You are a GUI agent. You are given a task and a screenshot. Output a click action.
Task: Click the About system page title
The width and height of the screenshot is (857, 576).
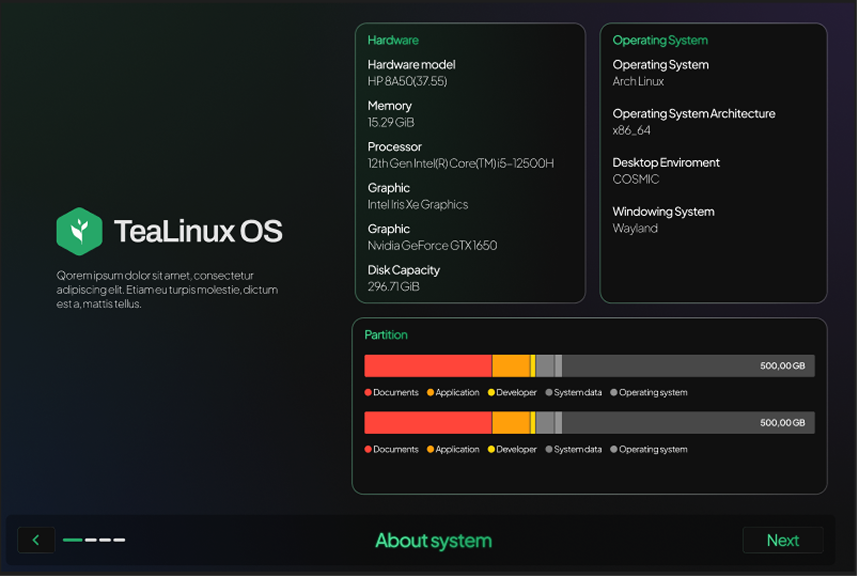(x=433, y=541)
